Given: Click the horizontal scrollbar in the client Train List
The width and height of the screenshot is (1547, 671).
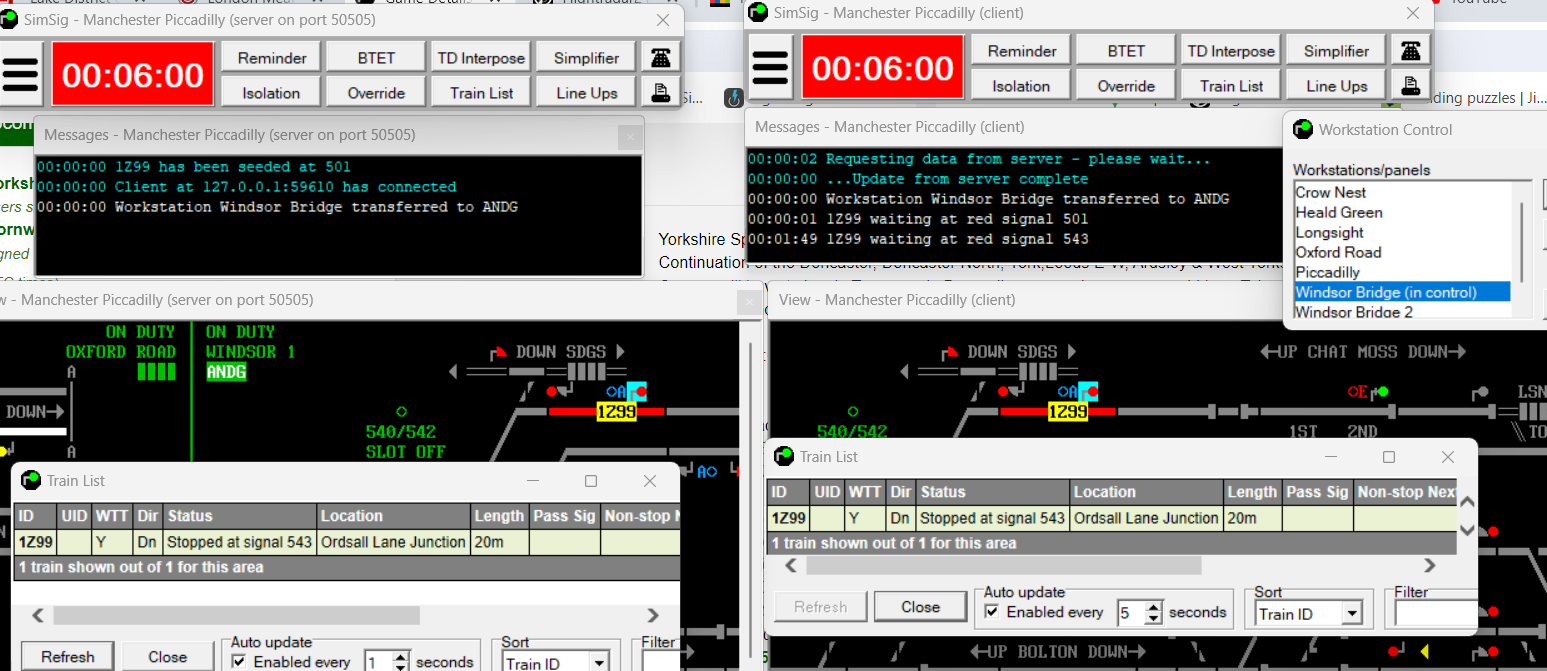Looking at the screenshot, I should (x=1003, y=565).
